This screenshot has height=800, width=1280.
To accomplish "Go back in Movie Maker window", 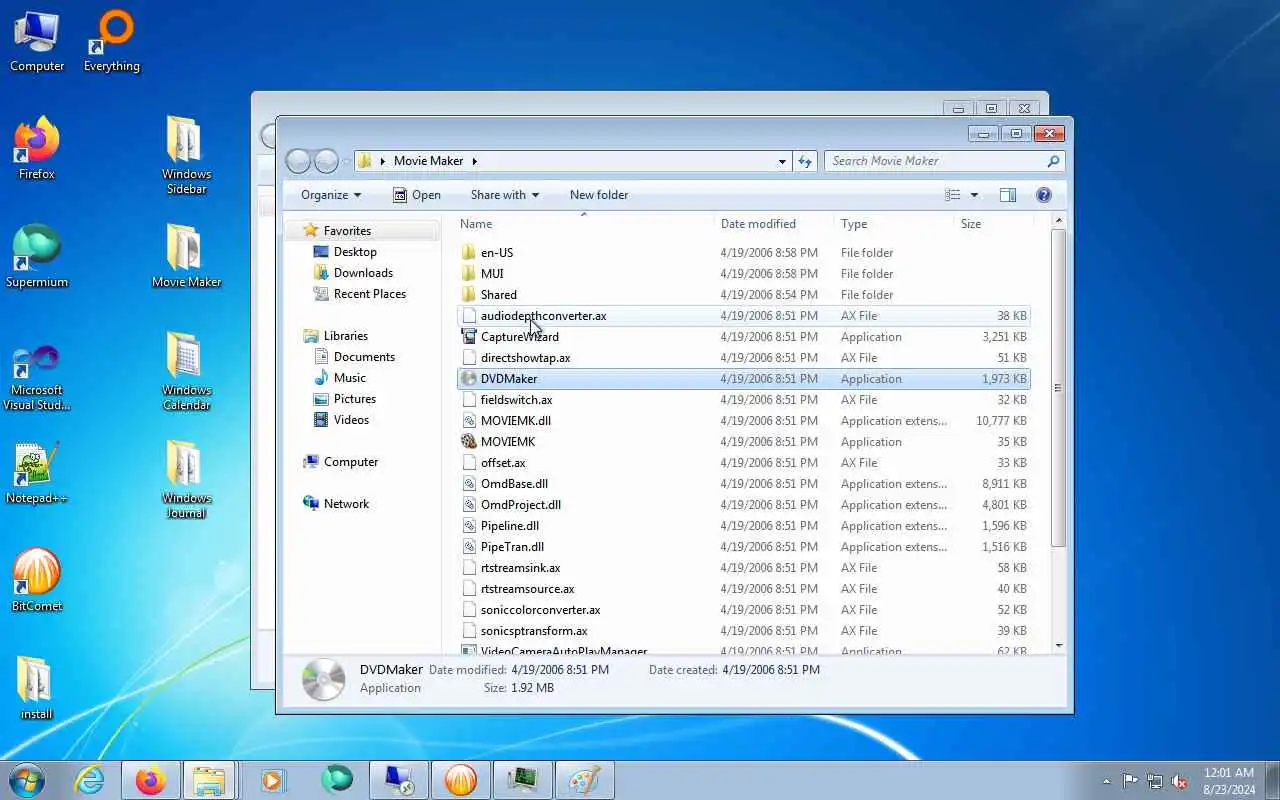I will pos(298,161).
